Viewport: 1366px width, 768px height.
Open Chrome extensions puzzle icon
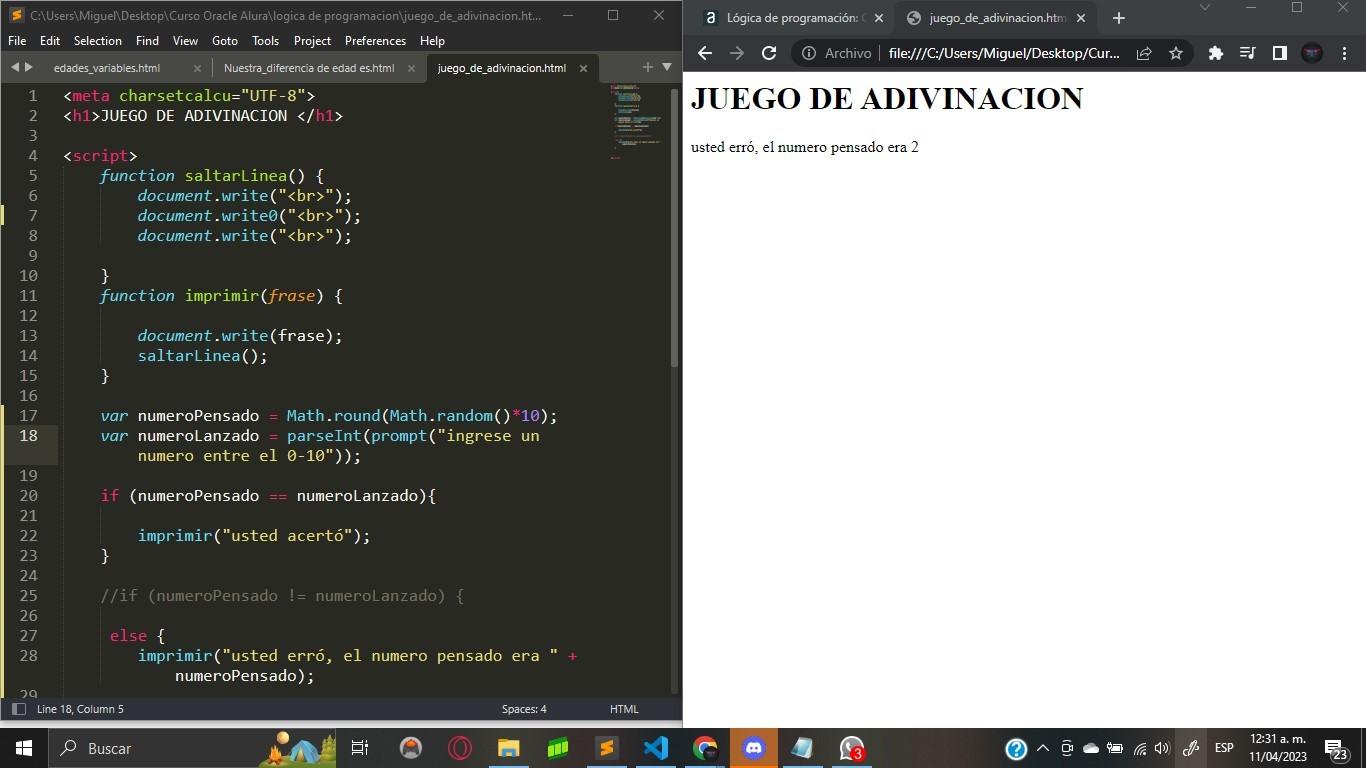(x=1216, y=53)
